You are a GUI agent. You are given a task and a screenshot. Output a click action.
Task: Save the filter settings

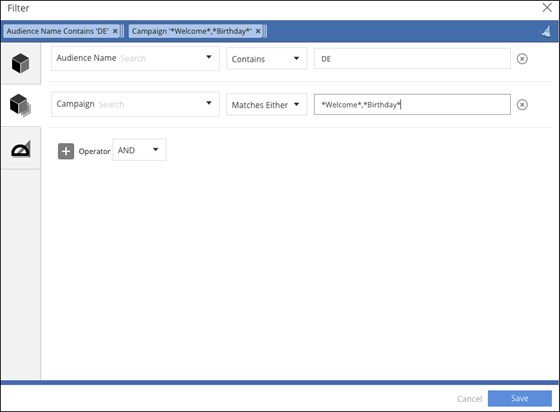(520, 398)
